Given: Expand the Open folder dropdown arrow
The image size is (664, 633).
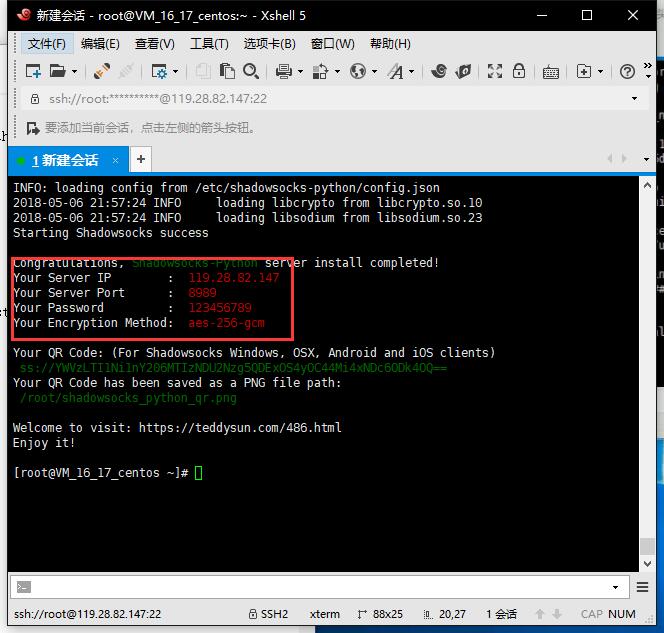Looking at the screenshot, I should coord(75,71).
